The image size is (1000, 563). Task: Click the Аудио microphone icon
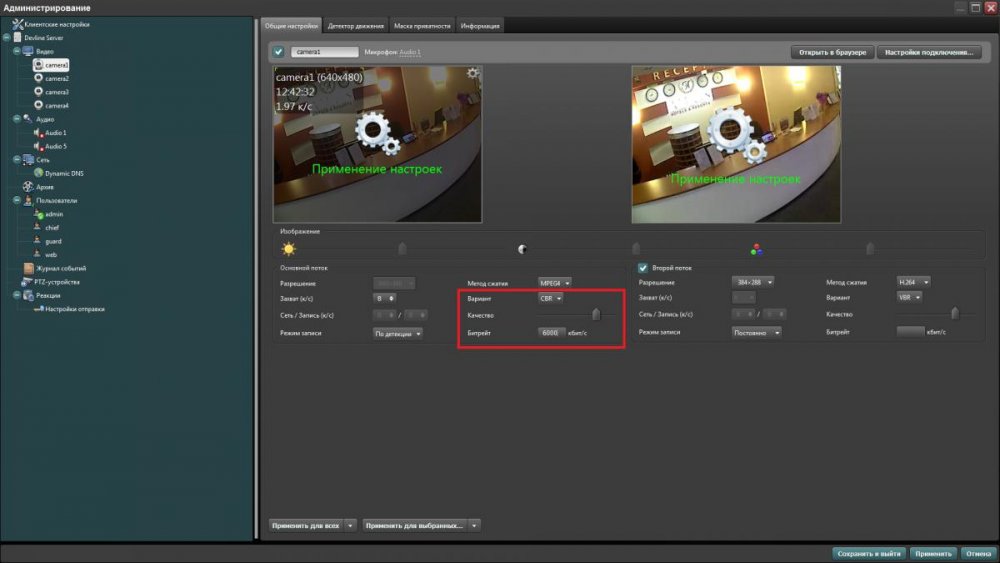[28, 119]
